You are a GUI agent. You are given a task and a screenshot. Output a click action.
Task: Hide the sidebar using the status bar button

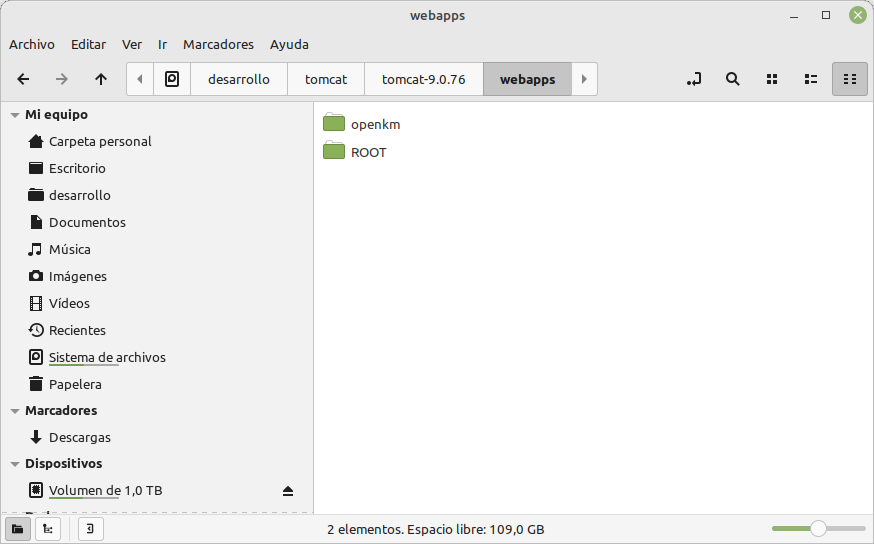(90, 529)
